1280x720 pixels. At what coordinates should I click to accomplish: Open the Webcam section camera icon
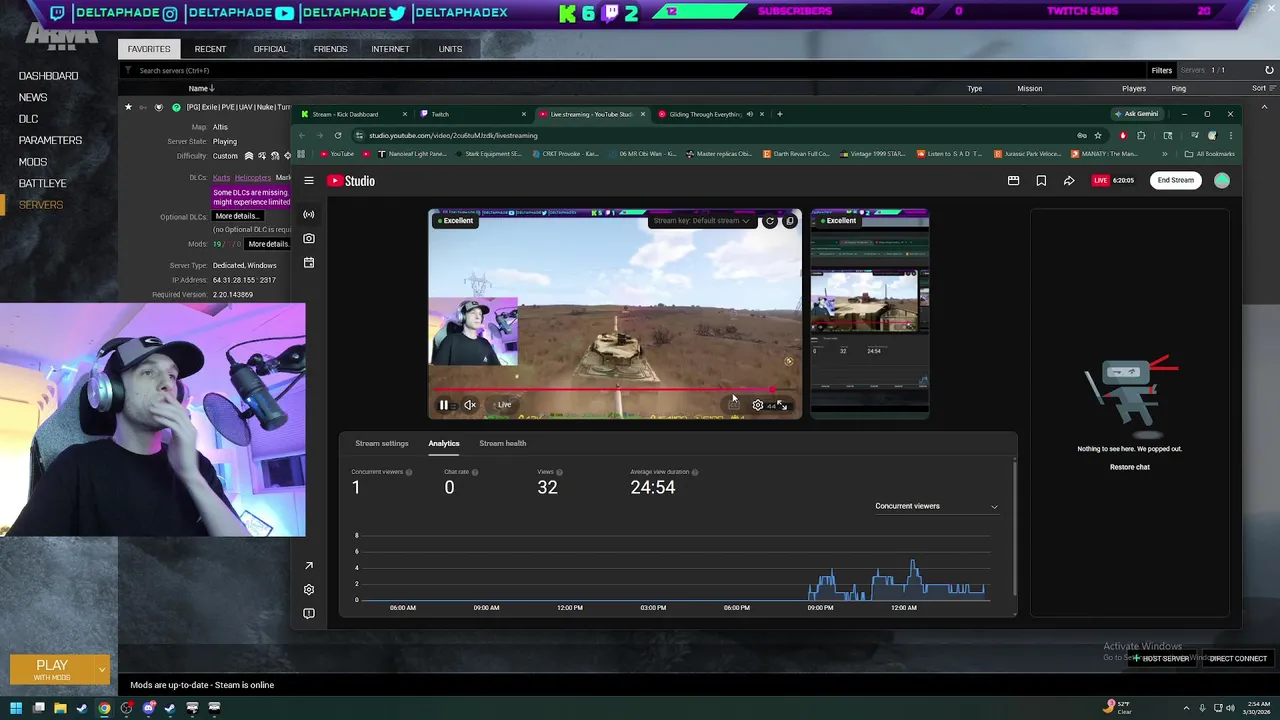309,238
